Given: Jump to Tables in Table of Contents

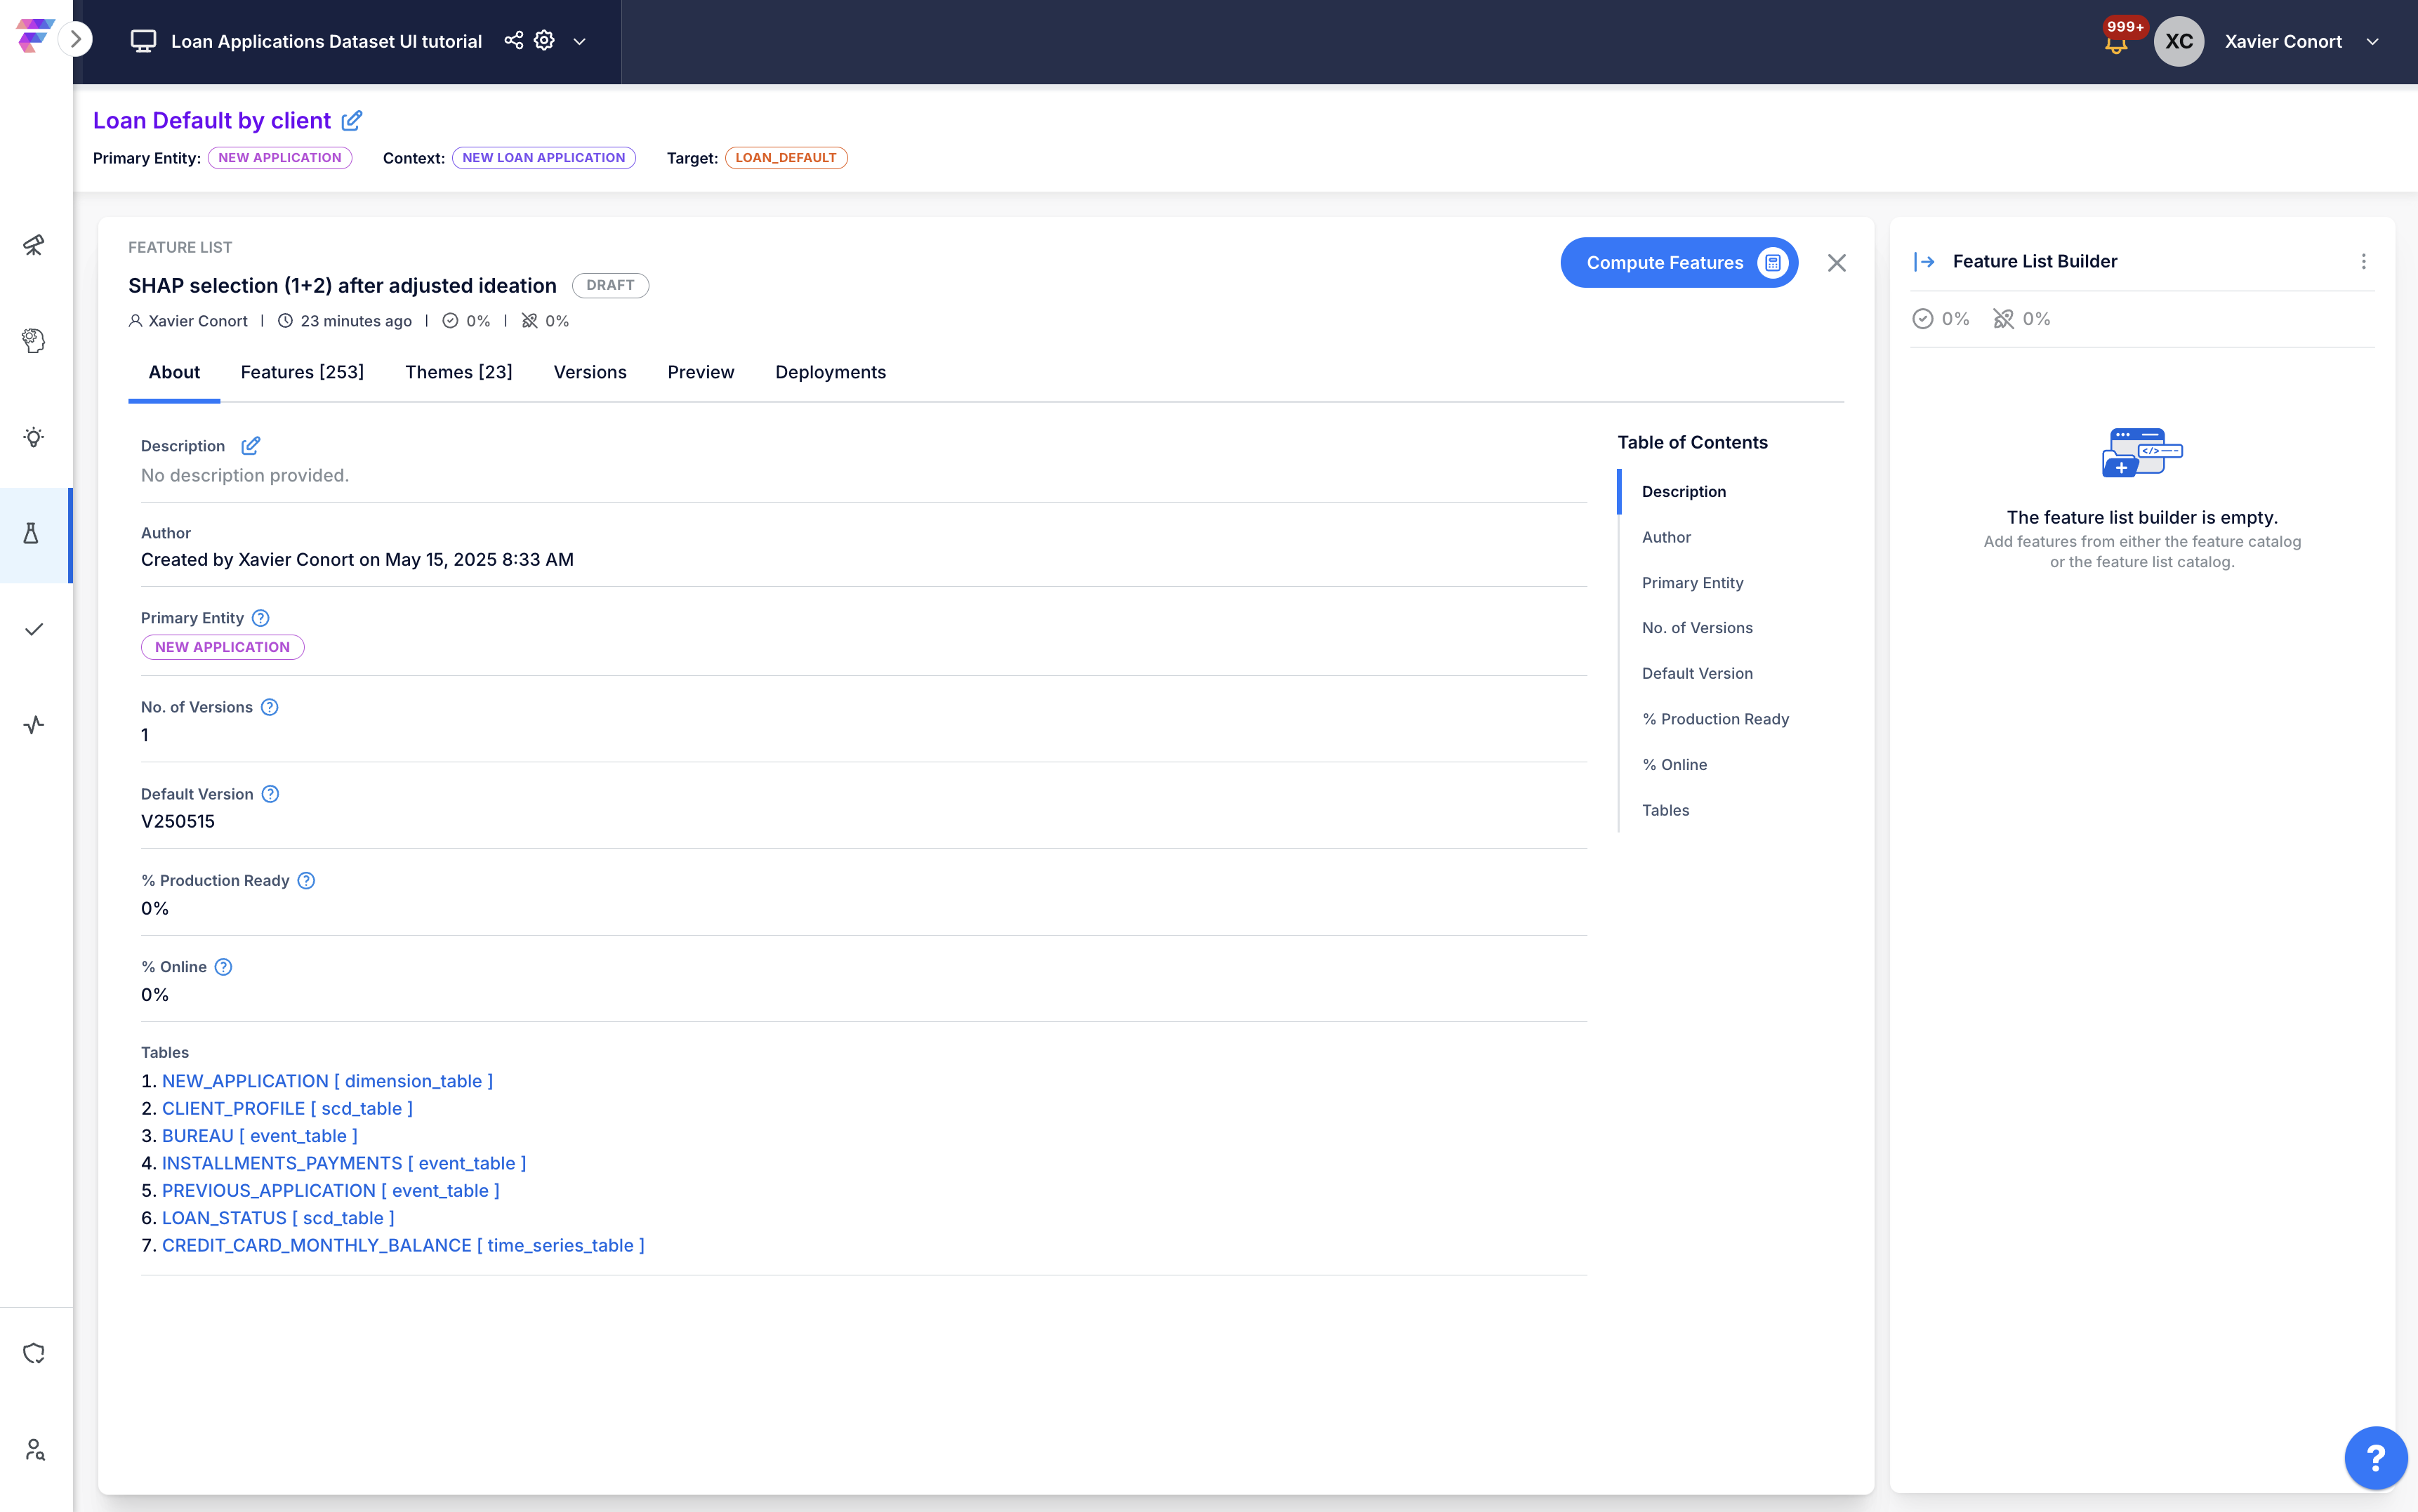Looking at the screenshot, I should pyautogui.click(x=1665, y=810).
